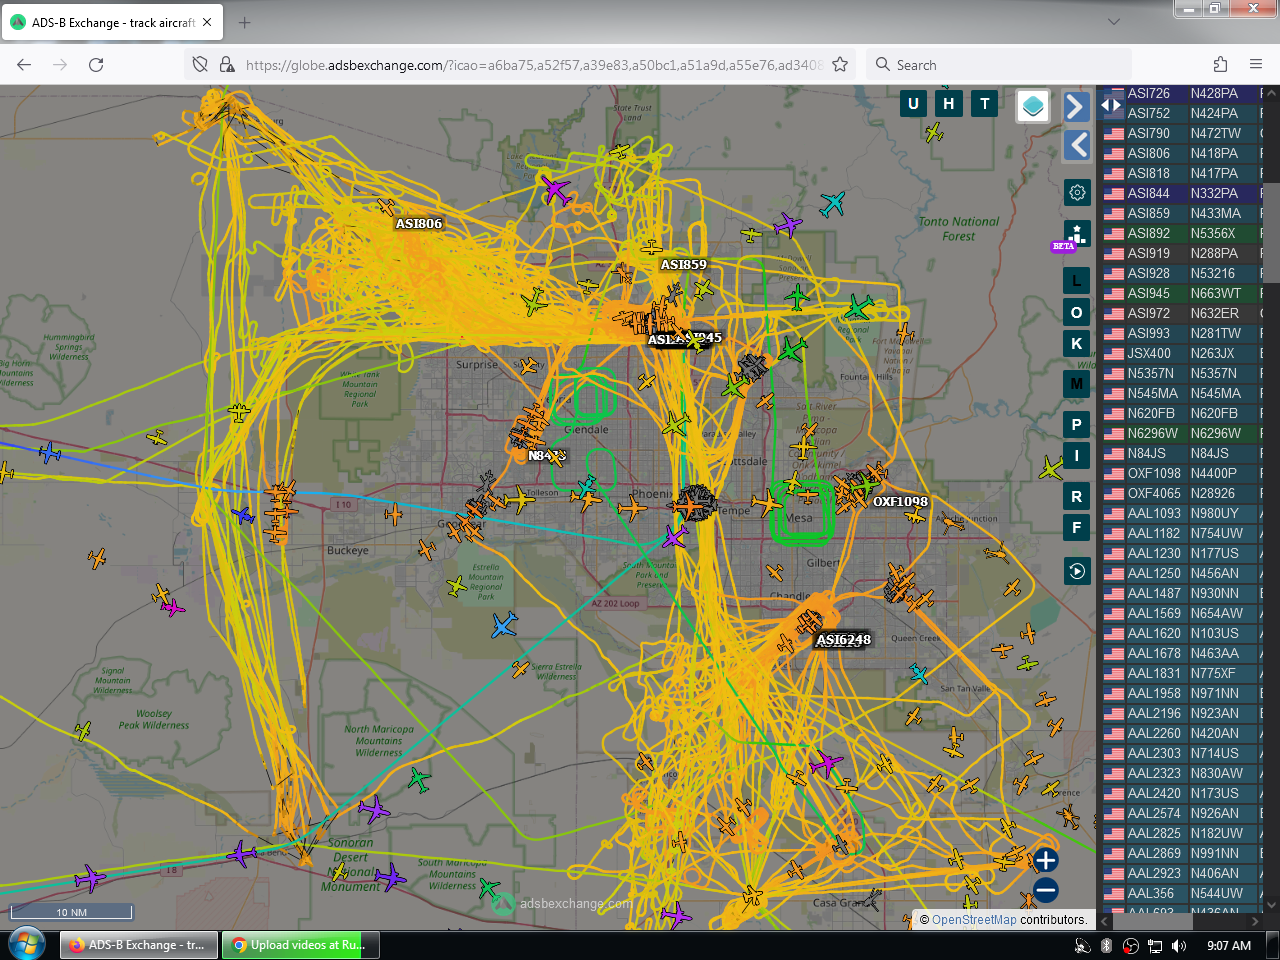This screenshot has width=1280, height=960.
Task: Close the ADS-B Exchange tab
Action: pyautogui.click(x=207, y=22)
